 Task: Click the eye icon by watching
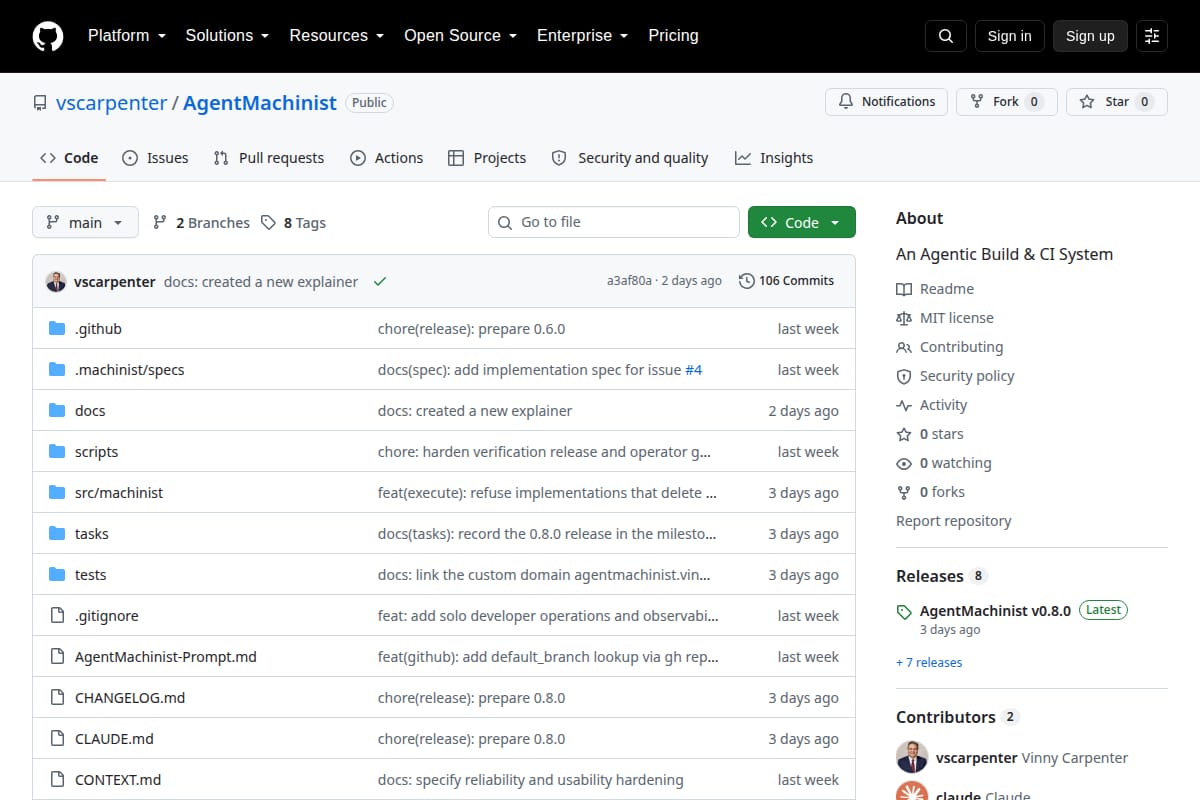(x=904, y=463)
